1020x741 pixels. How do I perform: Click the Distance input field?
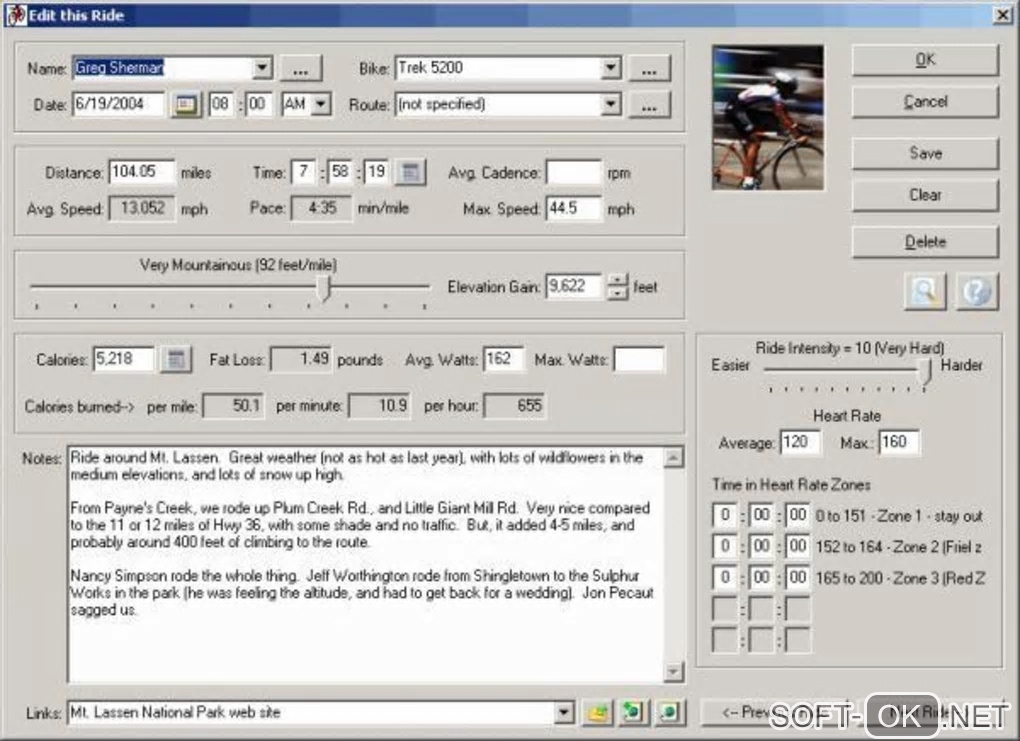point(142,172)
